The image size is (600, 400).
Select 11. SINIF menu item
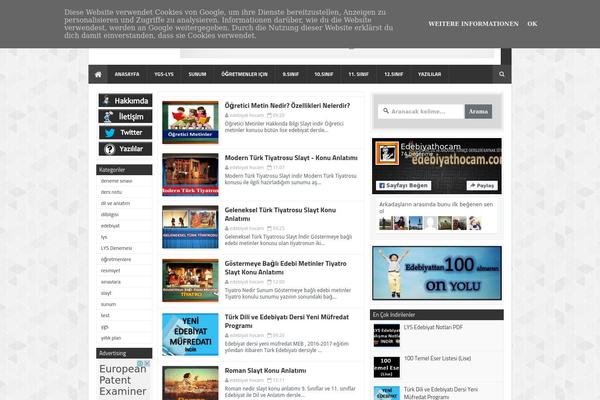(359, 74)
